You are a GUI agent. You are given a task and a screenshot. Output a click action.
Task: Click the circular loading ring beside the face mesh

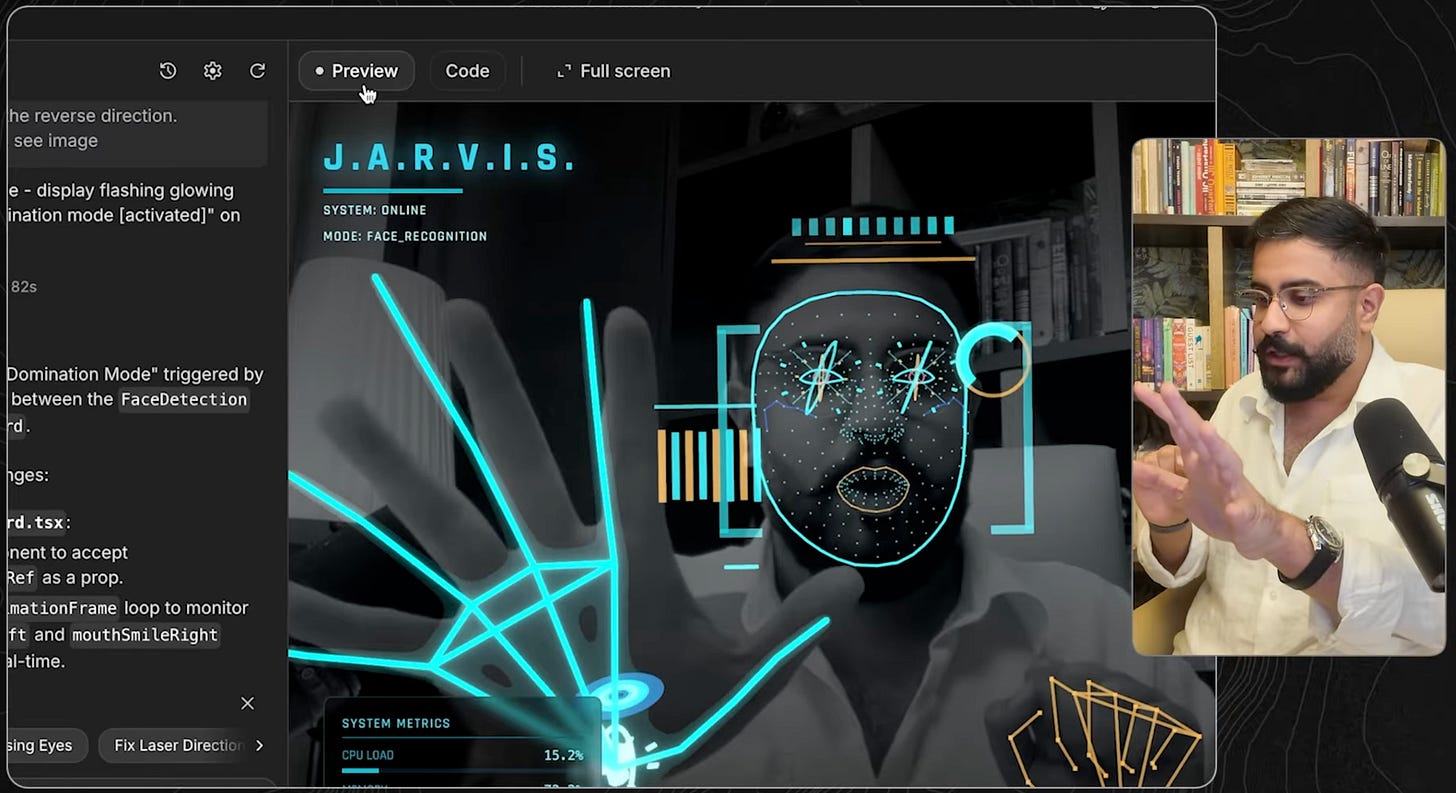(x=992, y=359)
